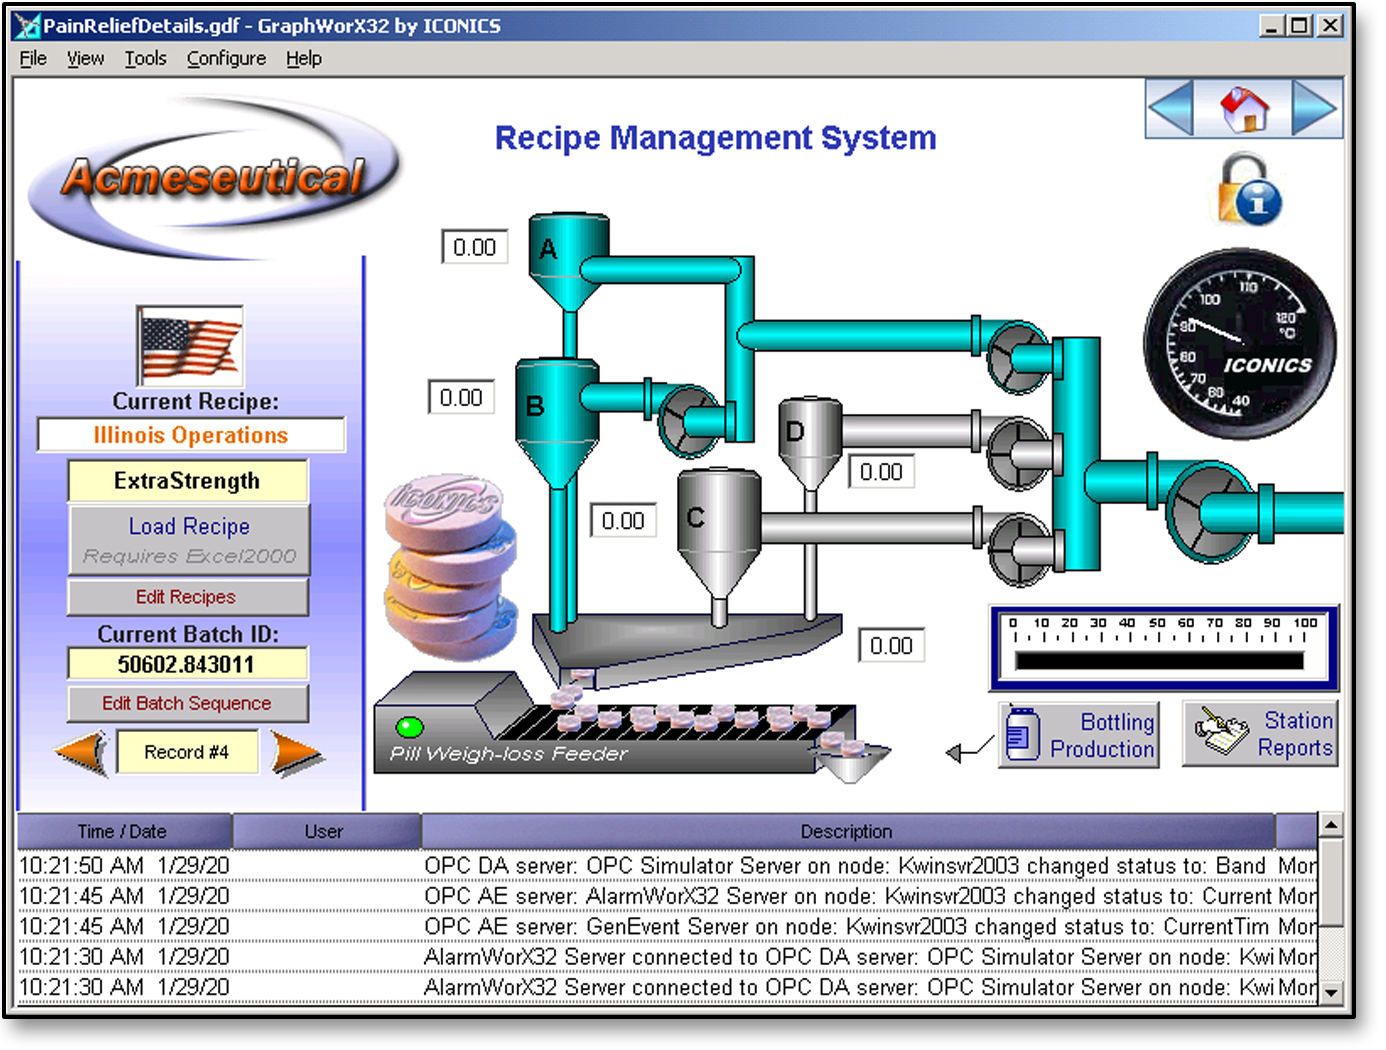Viewport: 1386px width, 1050px height.
Task: Select hopper A tank
Action: (568, 262)
